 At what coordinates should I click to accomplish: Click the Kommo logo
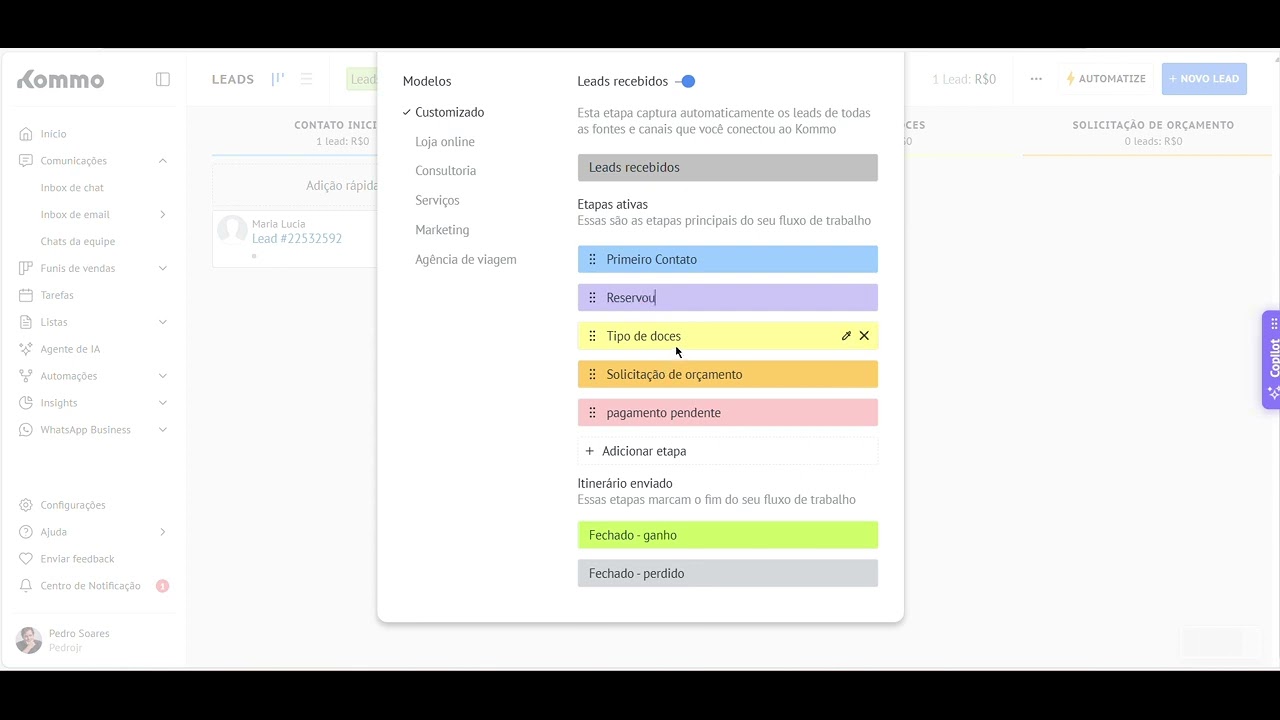60,79
